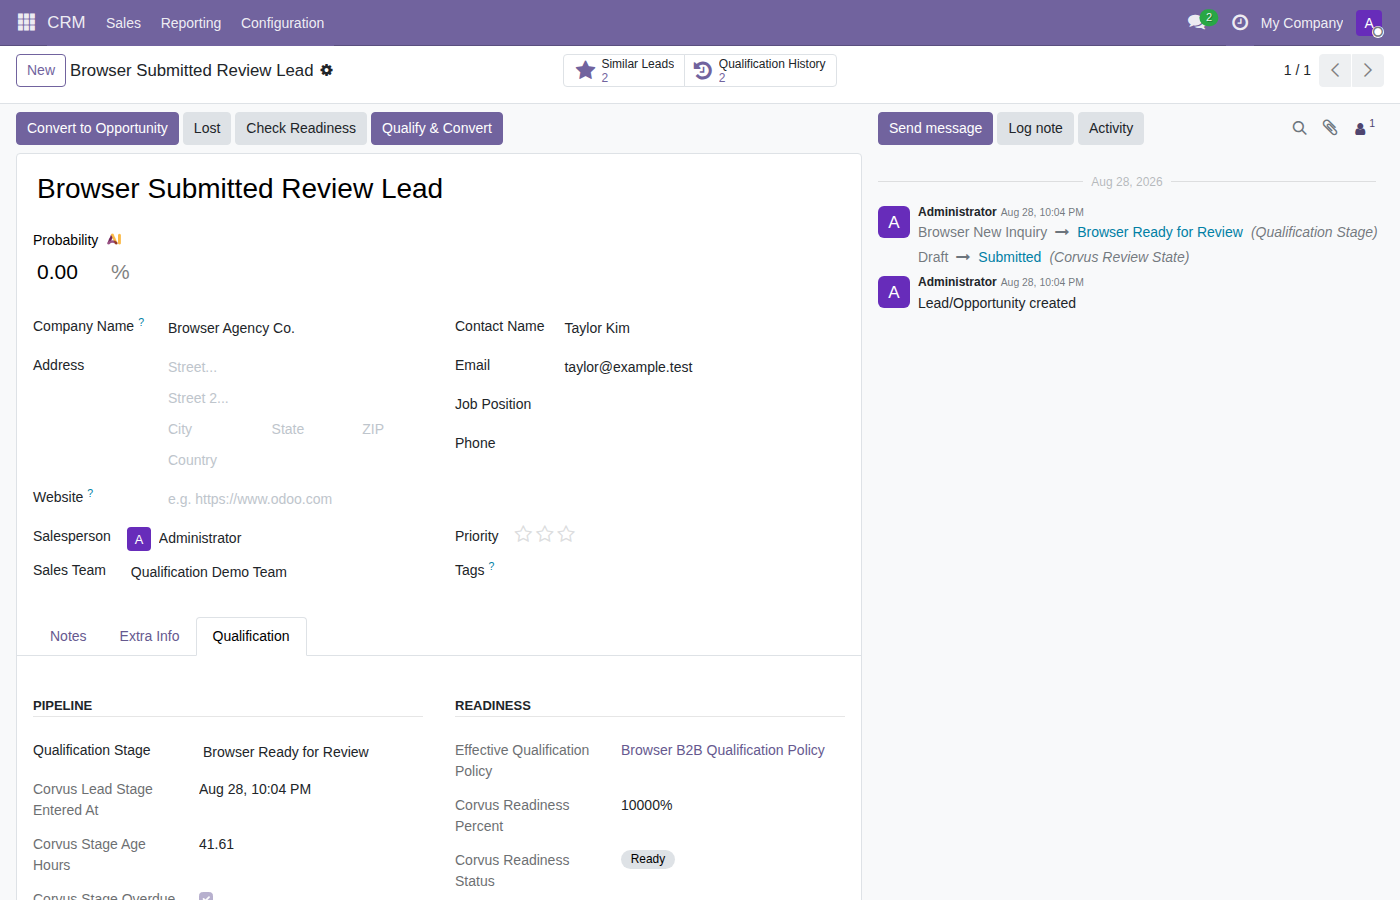The image size is (1400, 900).
Task: Search messages in chatter with magnifier icon
Action: [x=1299, y=128]
